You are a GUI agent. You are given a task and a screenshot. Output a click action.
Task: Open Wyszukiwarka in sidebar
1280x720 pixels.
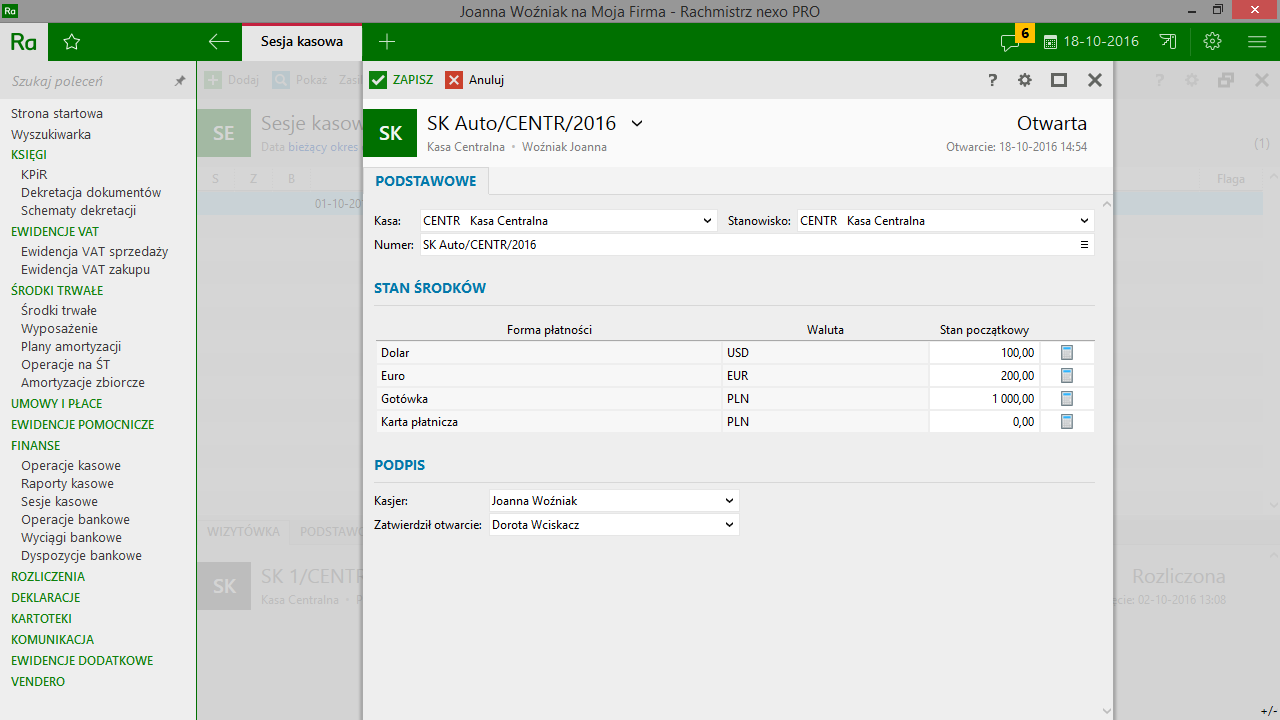pos(51,134)
